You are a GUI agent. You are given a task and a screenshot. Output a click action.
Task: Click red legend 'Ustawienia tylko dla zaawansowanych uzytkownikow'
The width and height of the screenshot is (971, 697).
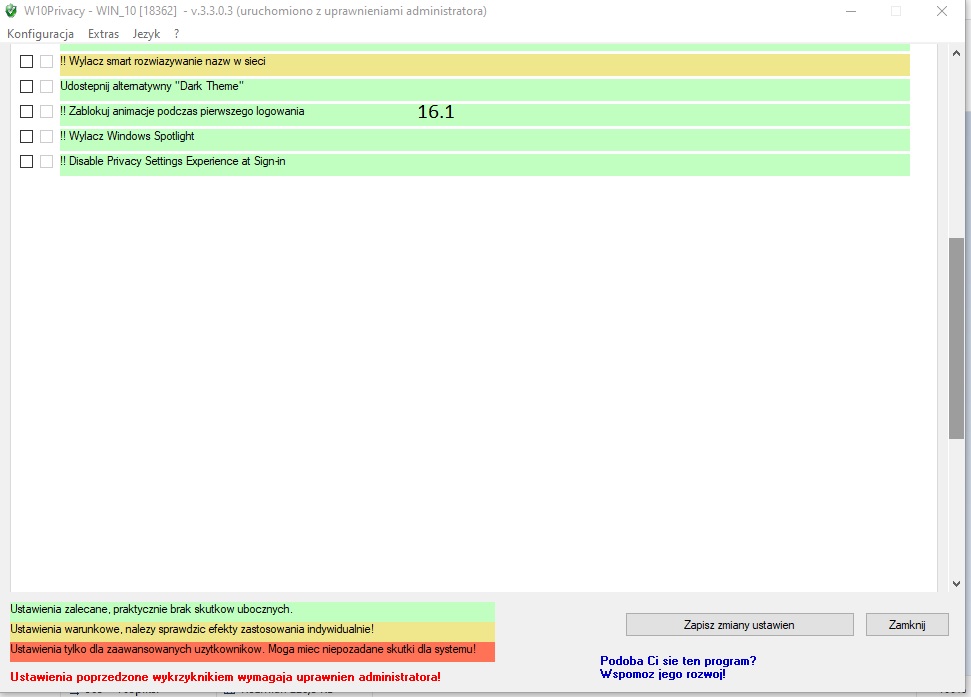252,652
